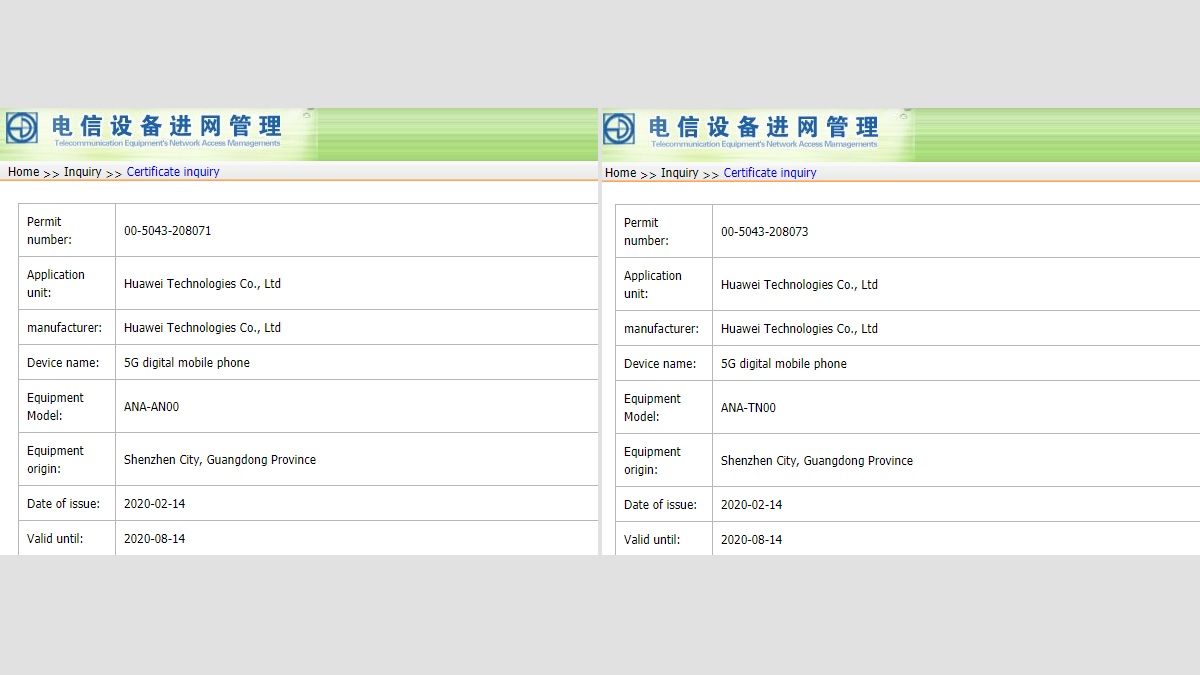Go to Inquiry breadcrumb in the left page
This screenshot has height=675, width=1200.
(x=82, y=172)
